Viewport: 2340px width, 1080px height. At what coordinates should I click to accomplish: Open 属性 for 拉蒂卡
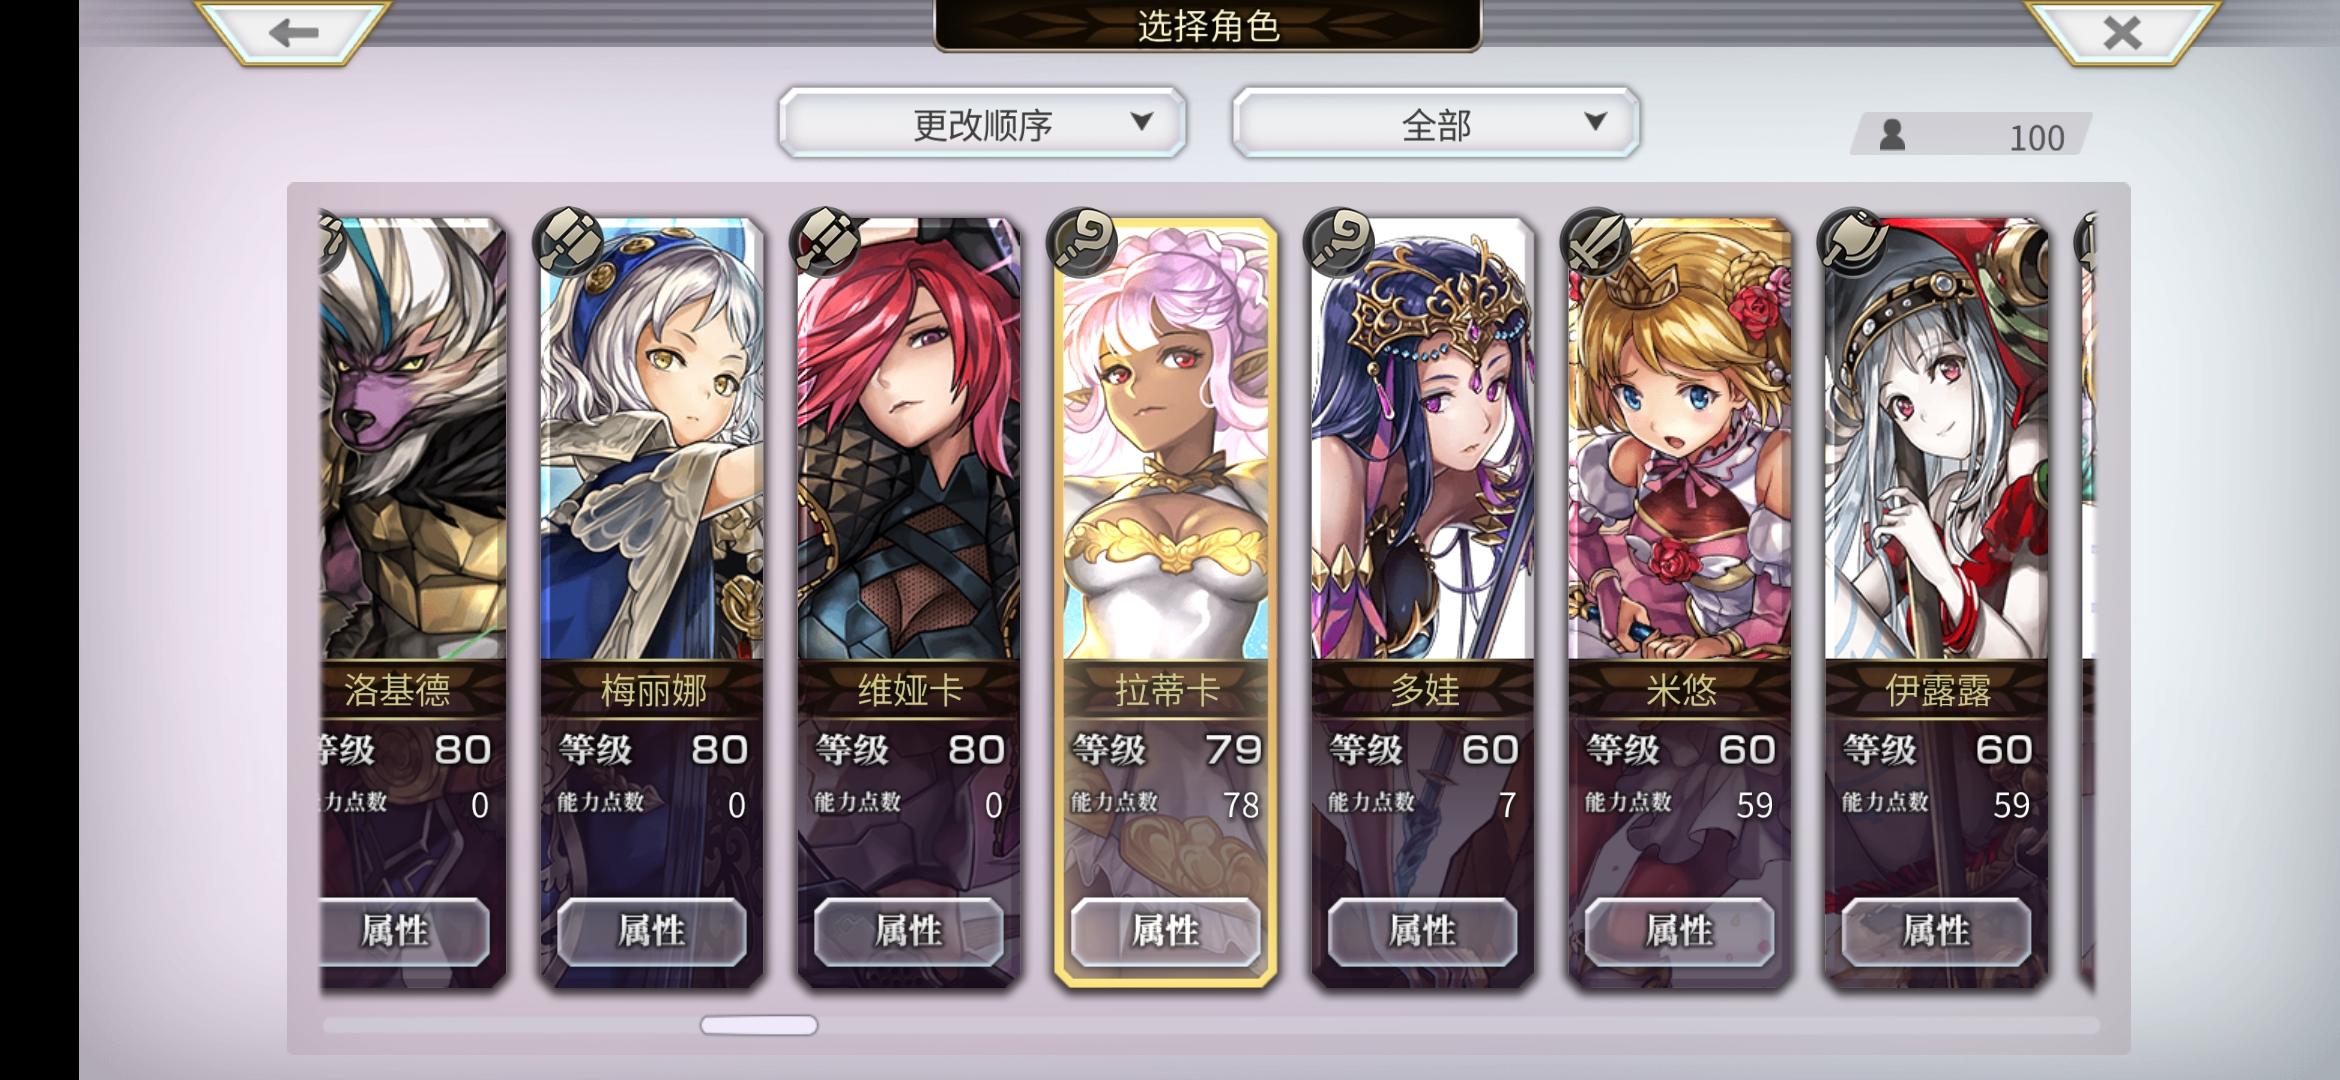(1166, 931)
